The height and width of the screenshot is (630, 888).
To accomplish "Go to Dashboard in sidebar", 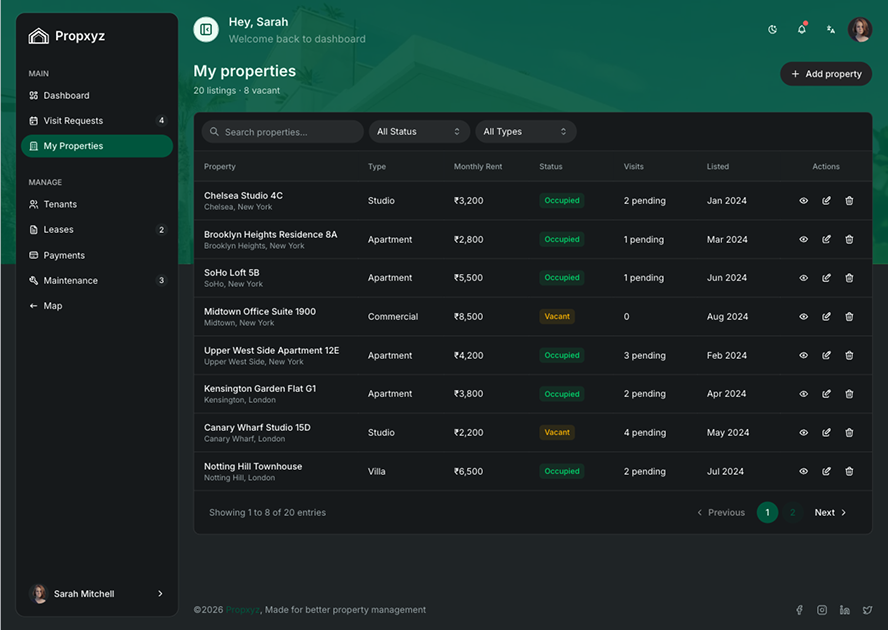I will [x=97, y=95].
